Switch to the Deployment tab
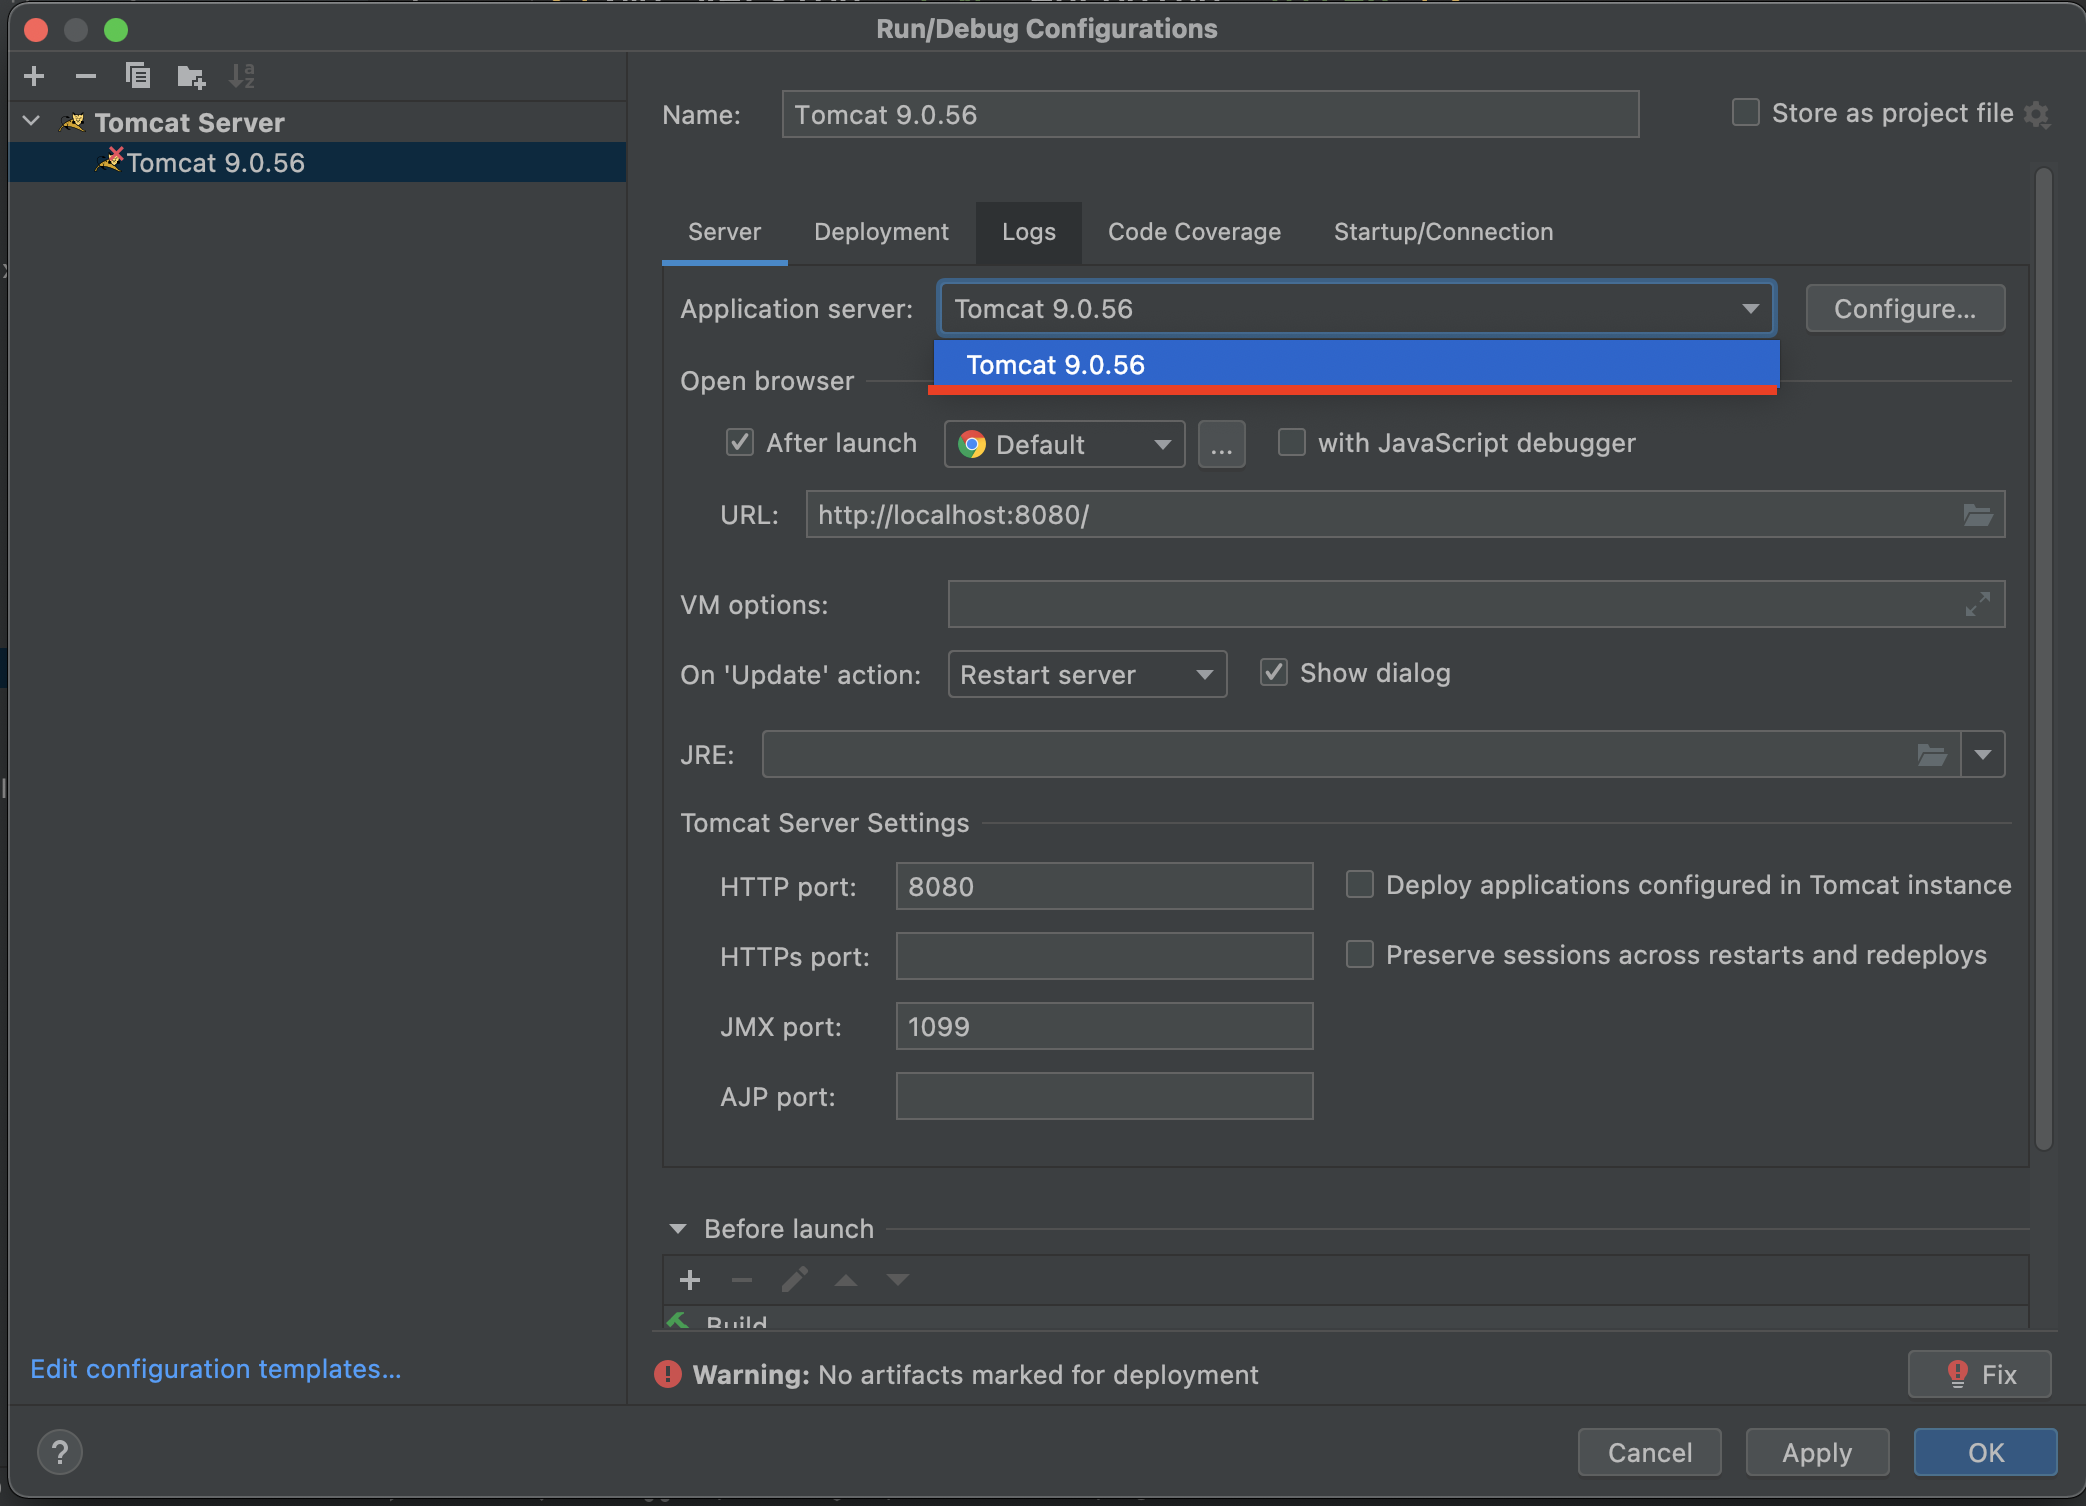Viewport: 2086px width, 1506px height. pyautogui.click(x=881, y=232)
